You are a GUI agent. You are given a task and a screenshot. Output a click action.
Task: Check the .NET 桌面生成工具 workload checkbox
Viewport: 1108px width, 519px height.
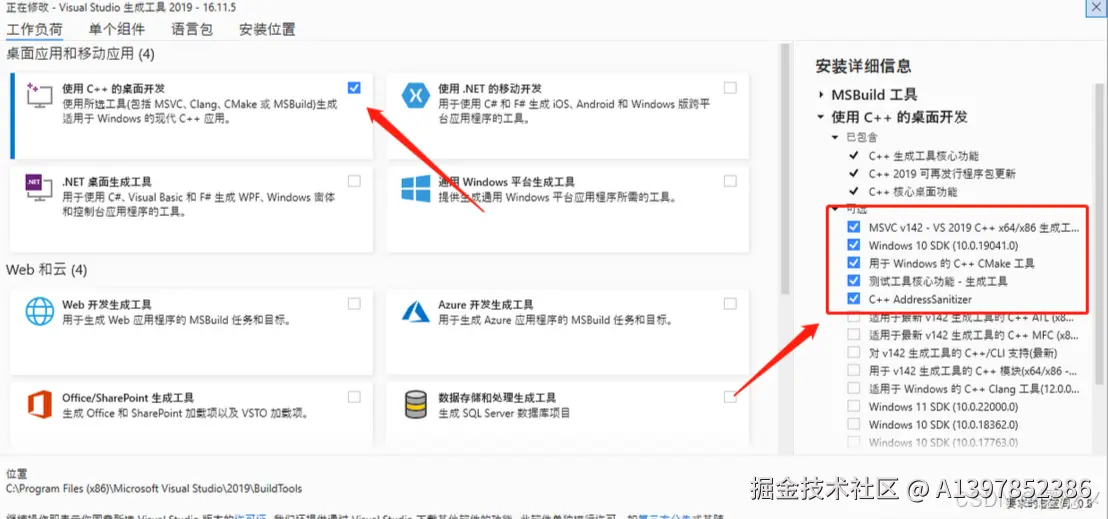tap(354, 181)
